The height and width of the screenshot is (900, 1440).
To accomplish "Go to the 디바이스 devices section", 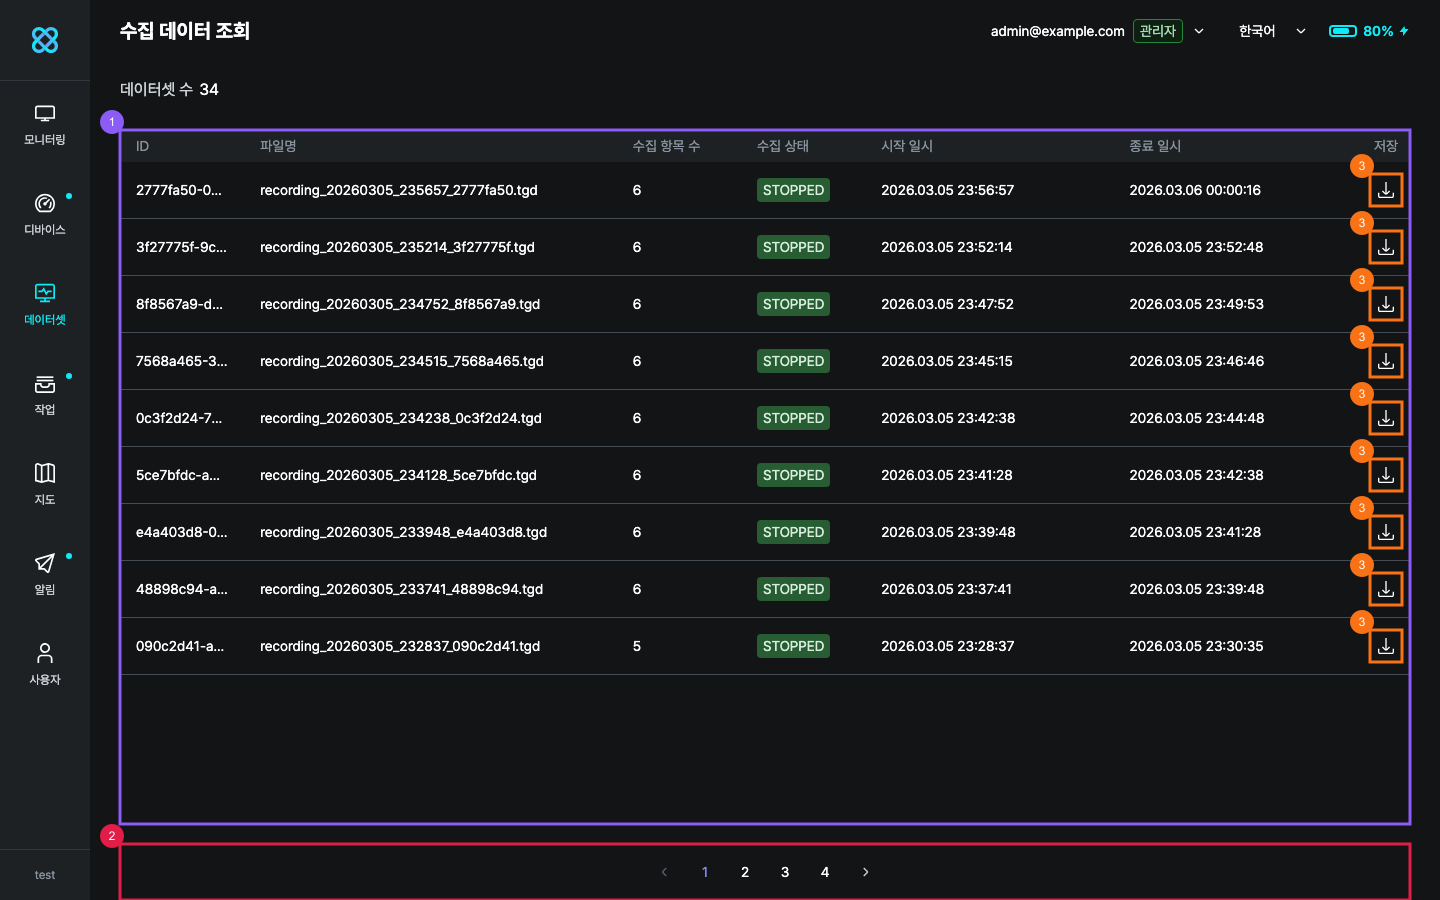I will point(45,215).
